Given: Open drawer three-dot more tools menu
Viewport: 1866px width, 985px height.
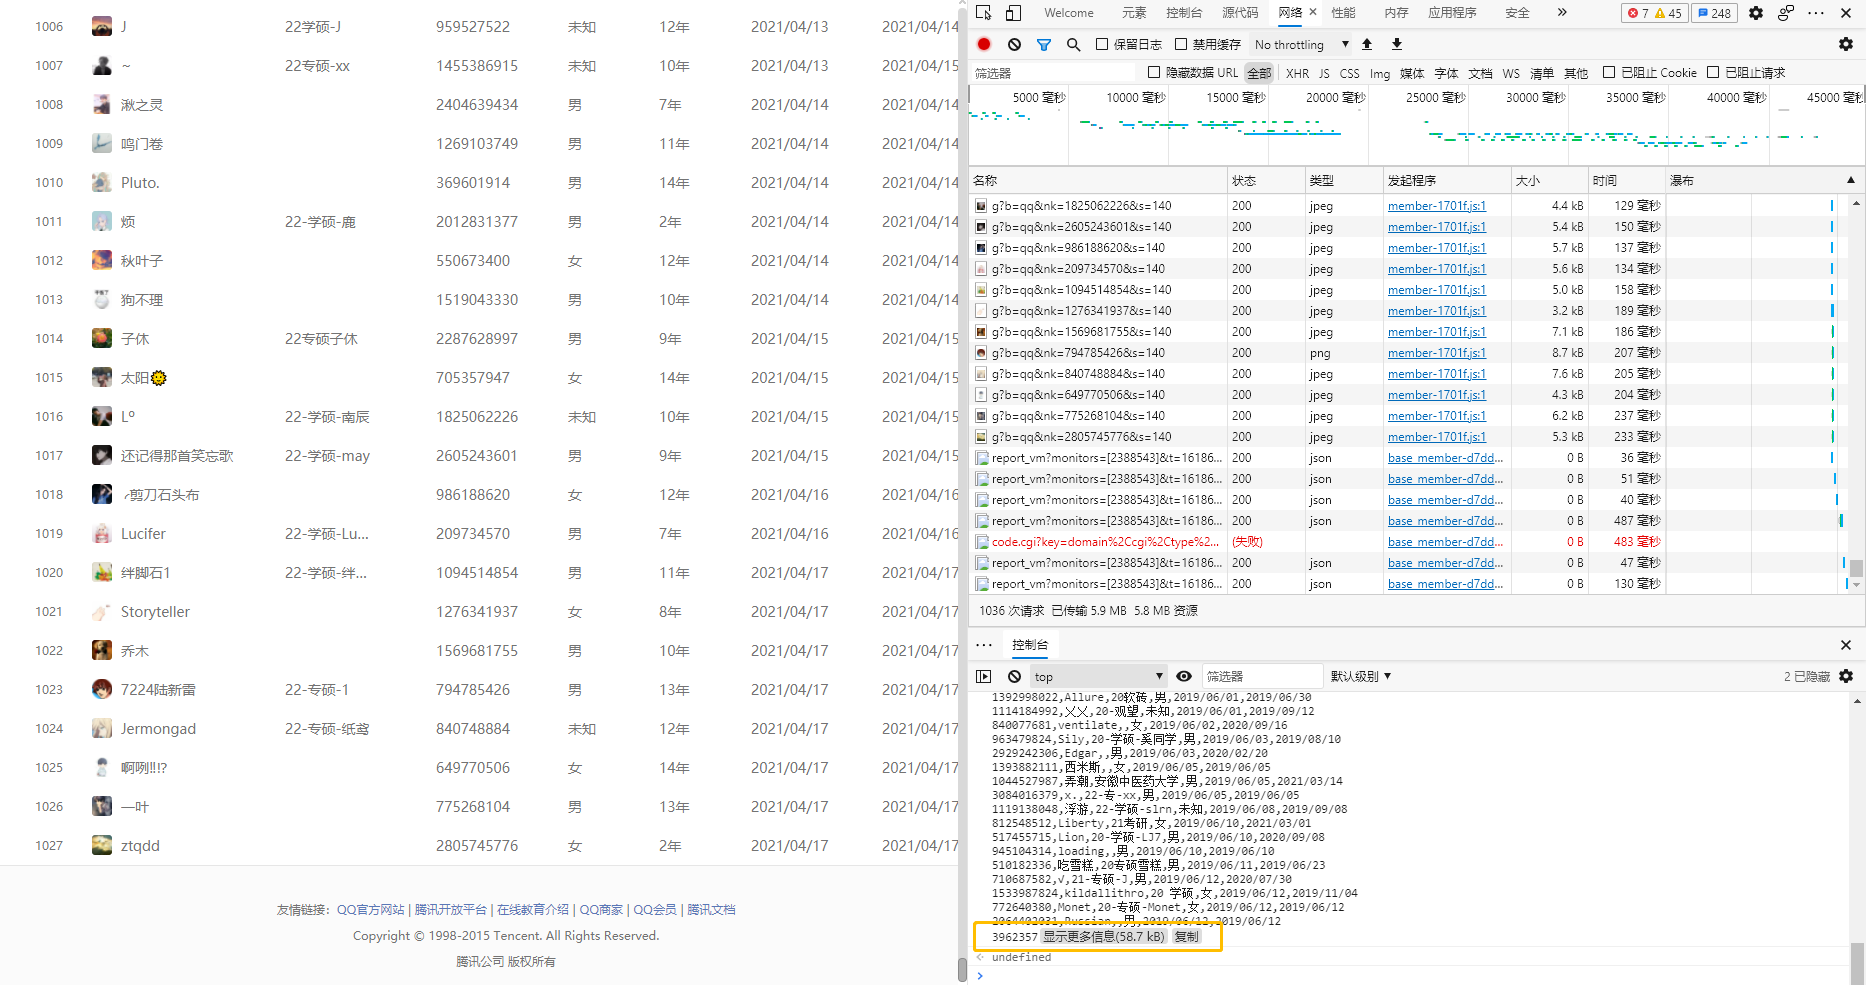Looking at the screenshot, I should point(984,645).
